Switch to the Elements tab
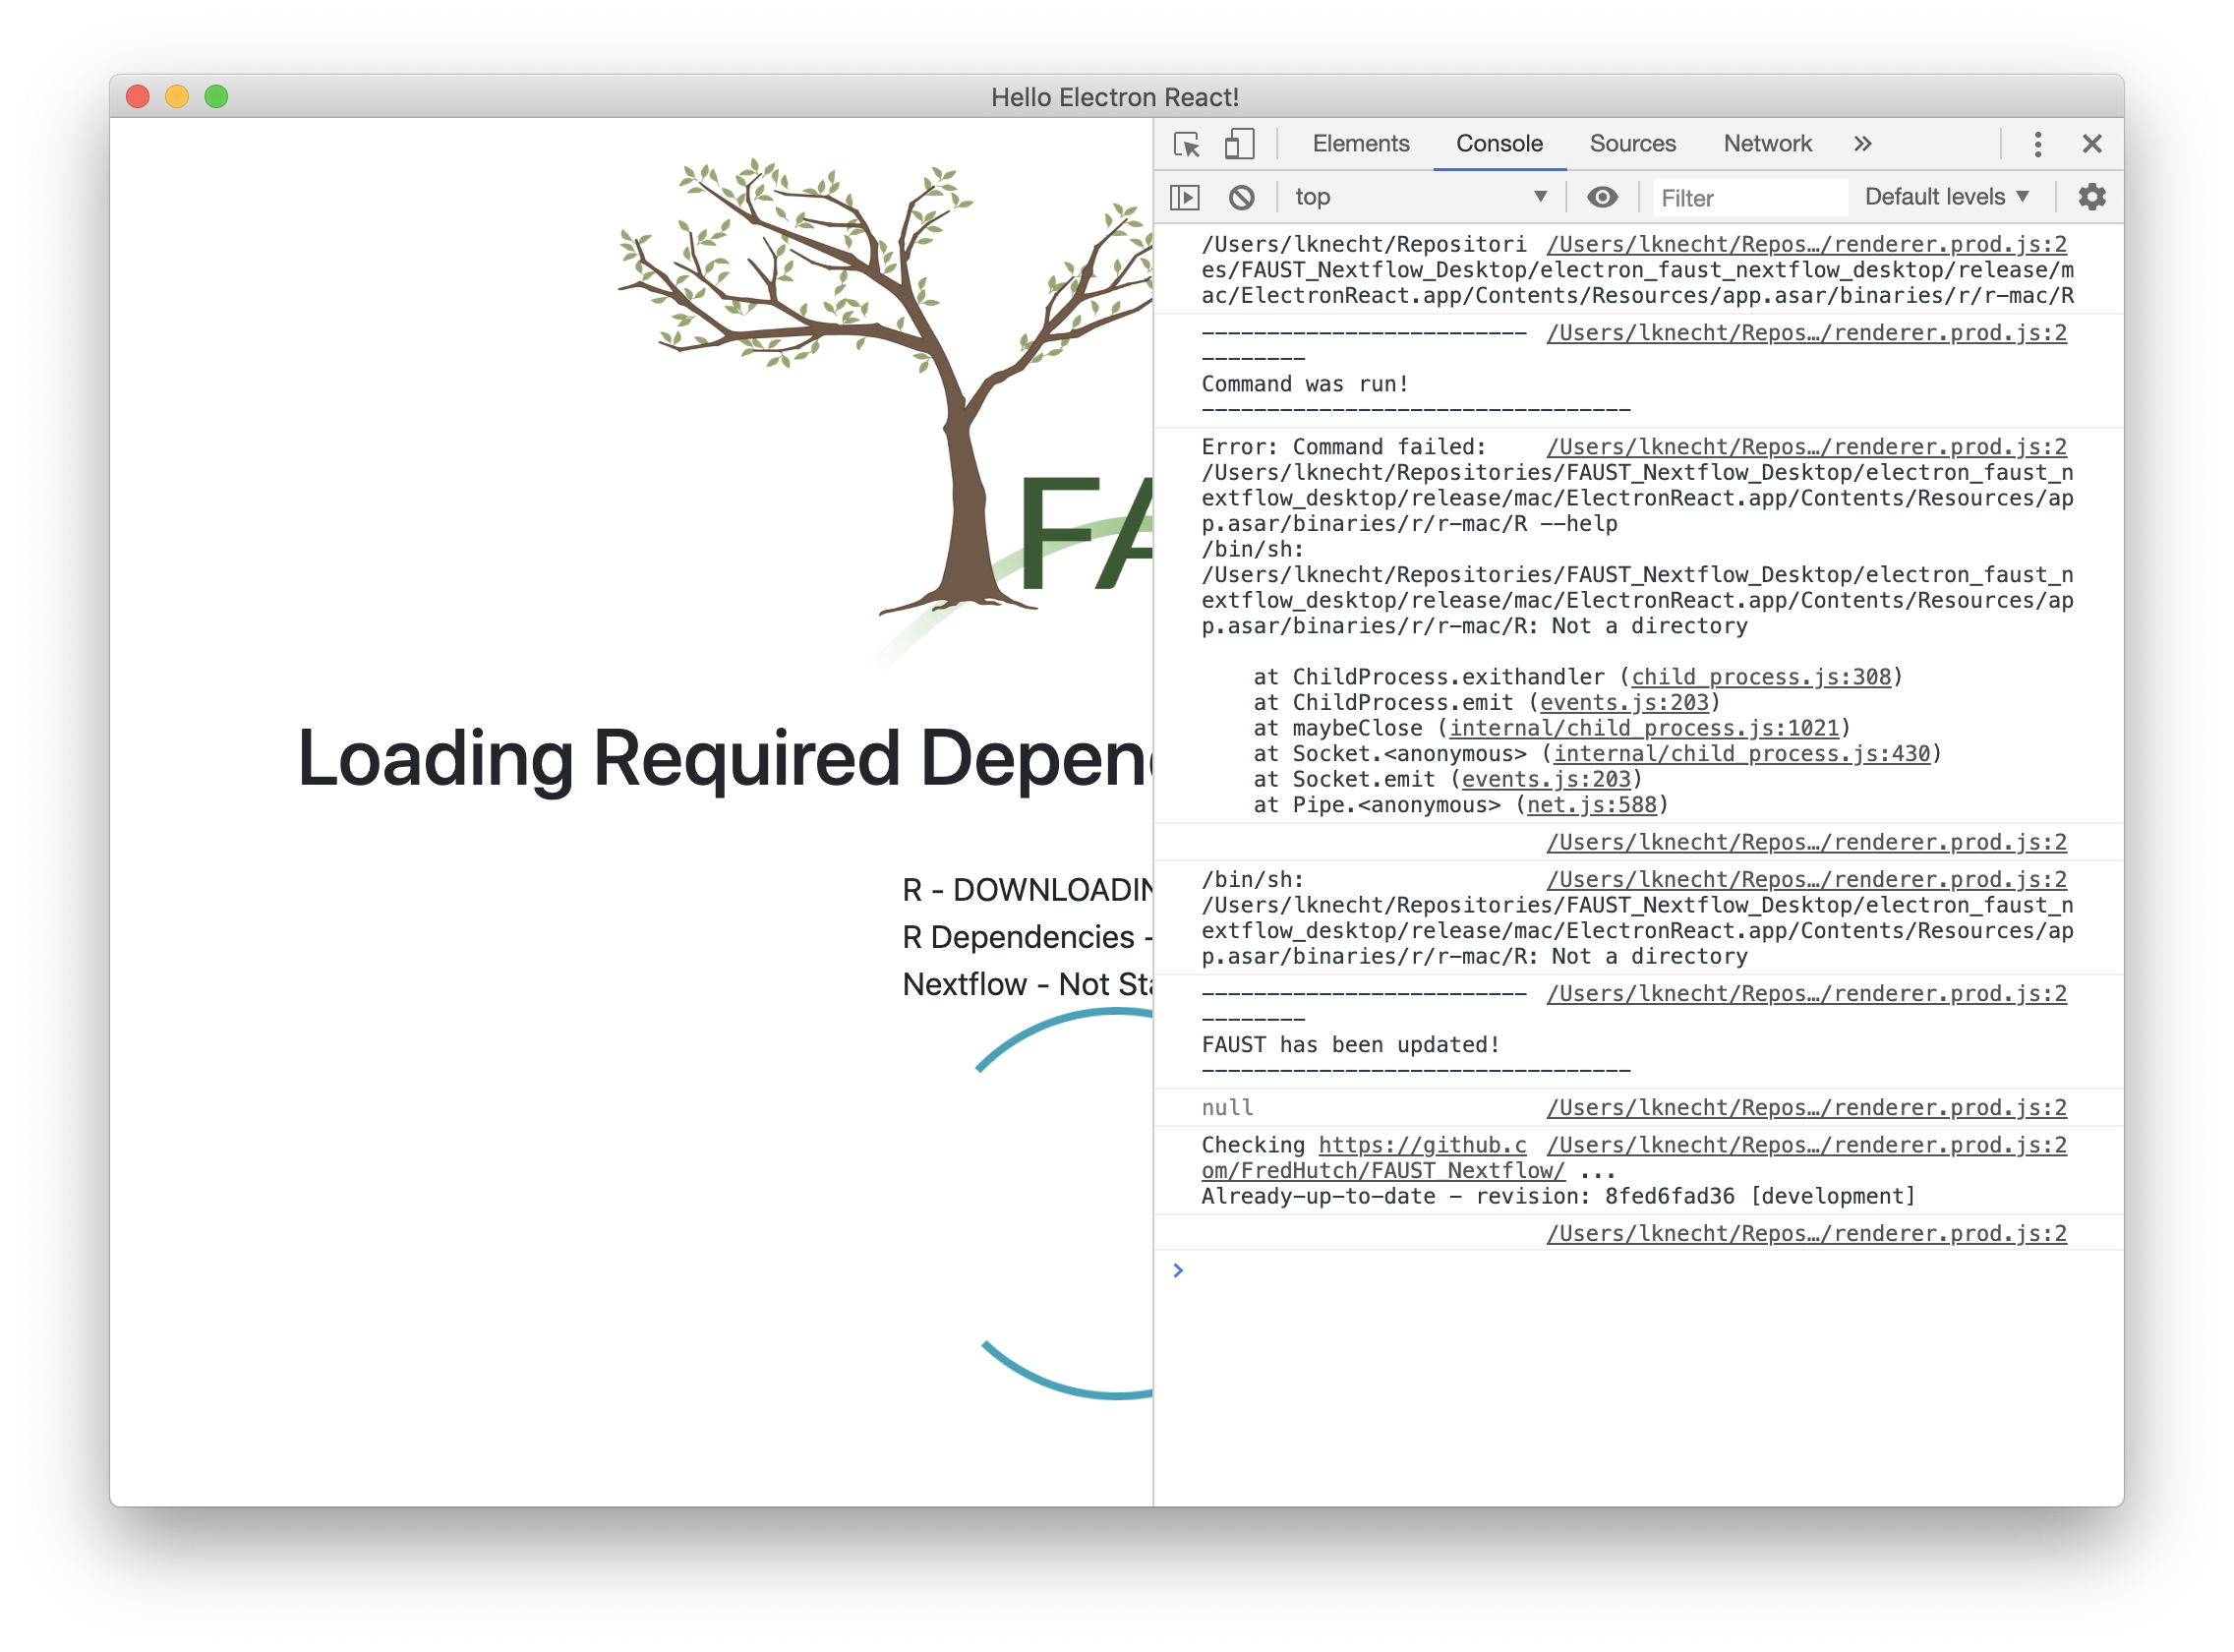 point(1360,144)
